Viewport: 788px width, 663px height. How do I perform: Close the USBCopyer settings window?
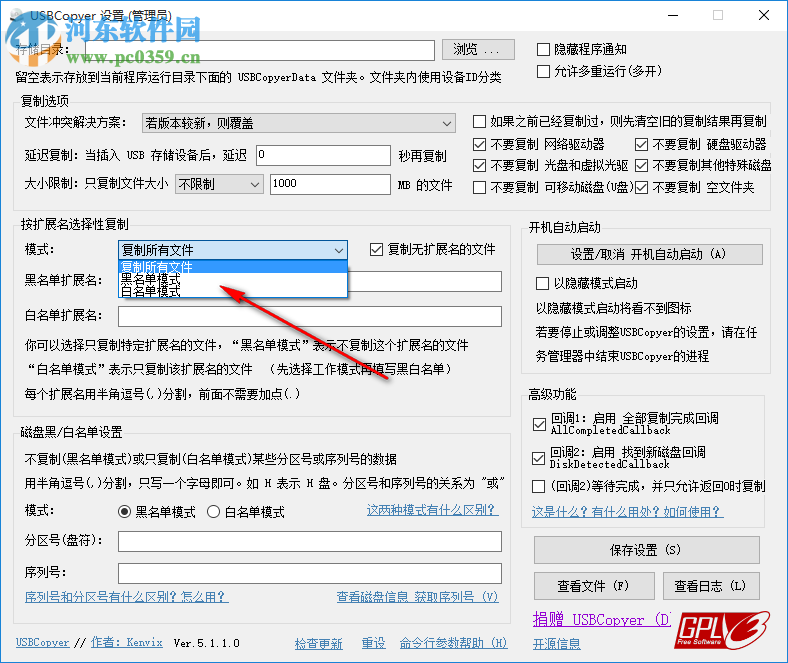[764, 15]
